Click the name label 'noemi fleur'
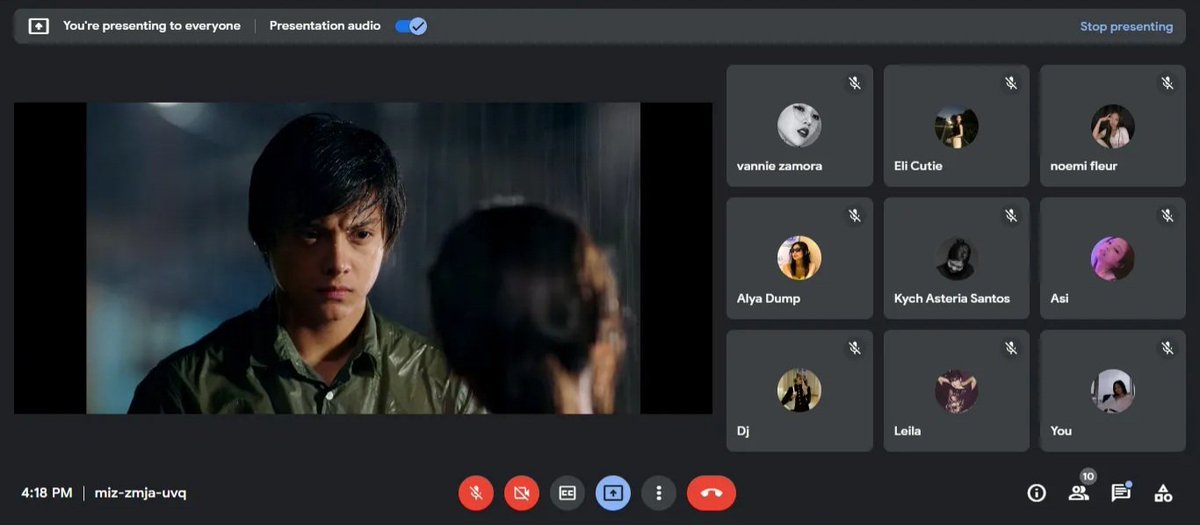This screenshot has width=1200, height=525. tap(1084, 166)
